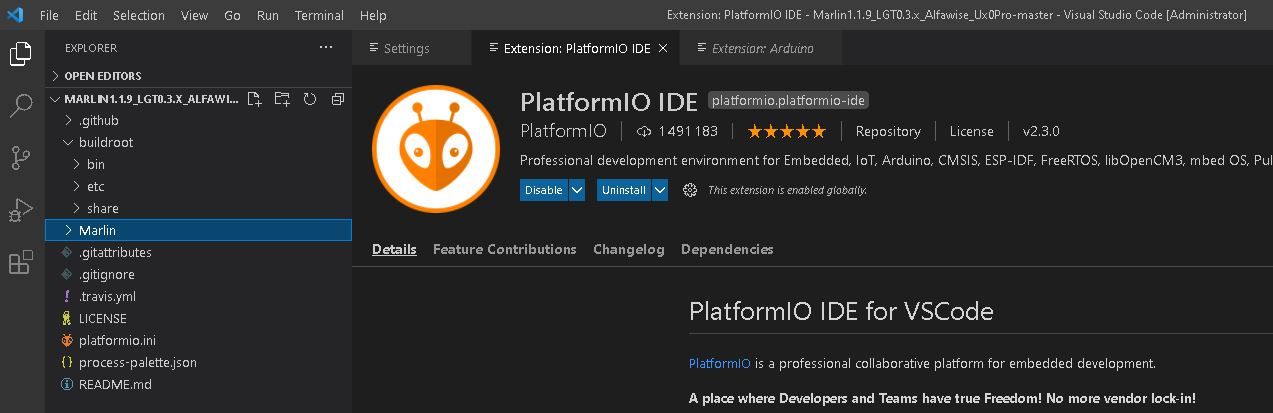Open the Go menu
The image size is (1273, 413).
[x=232, y=15]
